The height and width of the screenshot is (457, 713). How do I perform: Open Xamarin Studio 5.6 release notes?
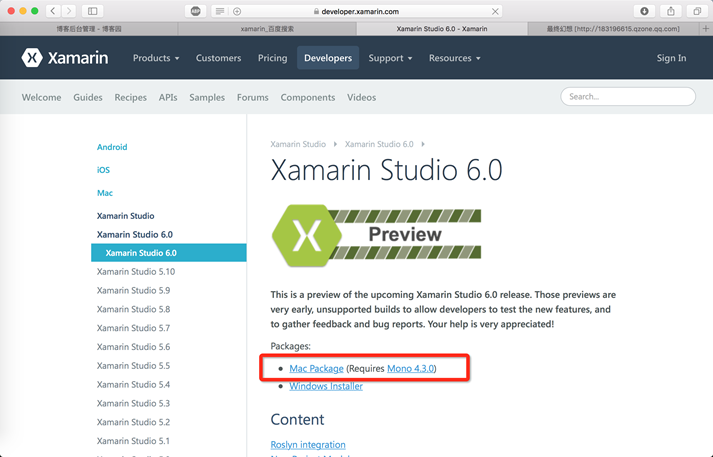point(133,347)
